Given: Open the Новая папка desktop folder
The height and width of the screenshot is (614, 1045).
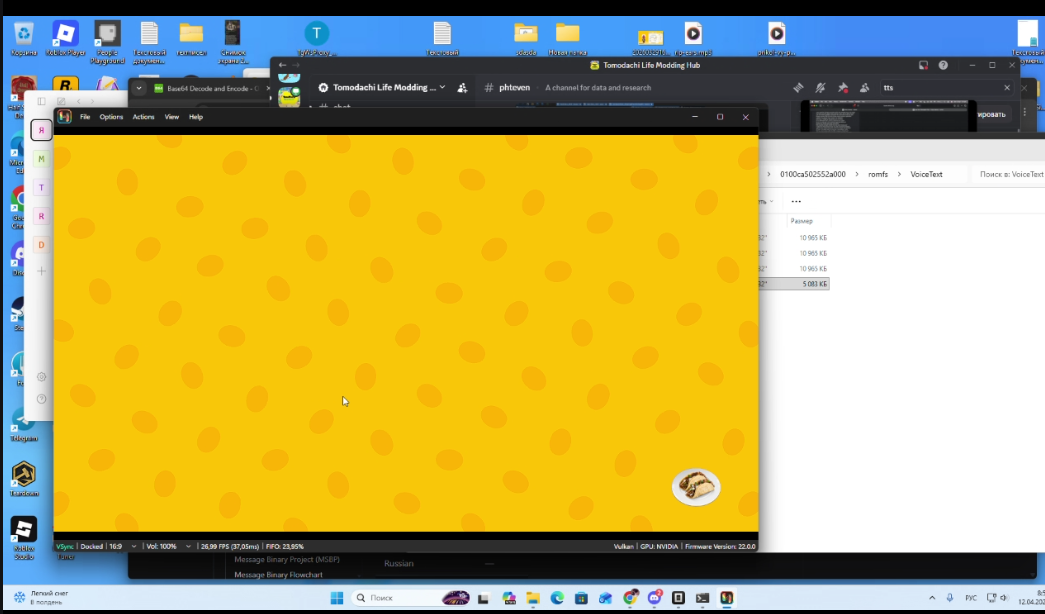Looking at the screenshot, I should [567, 38].
